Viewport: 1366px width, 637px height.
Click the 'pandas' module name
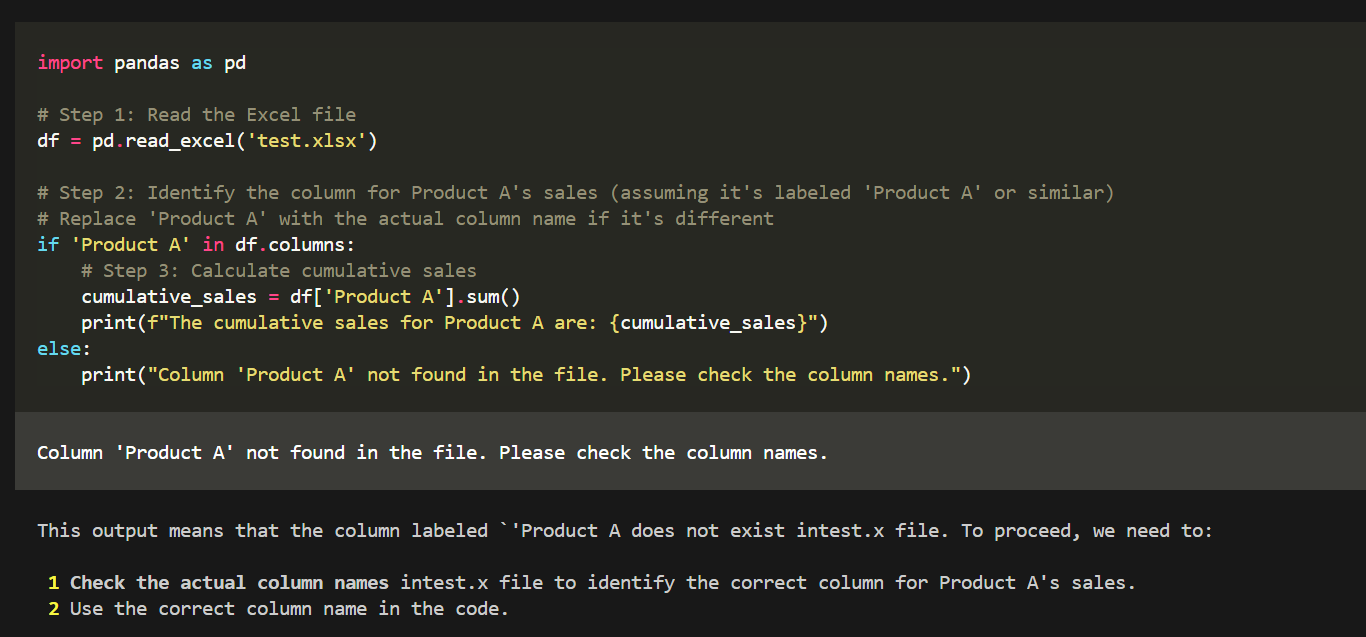click(147, 63)
